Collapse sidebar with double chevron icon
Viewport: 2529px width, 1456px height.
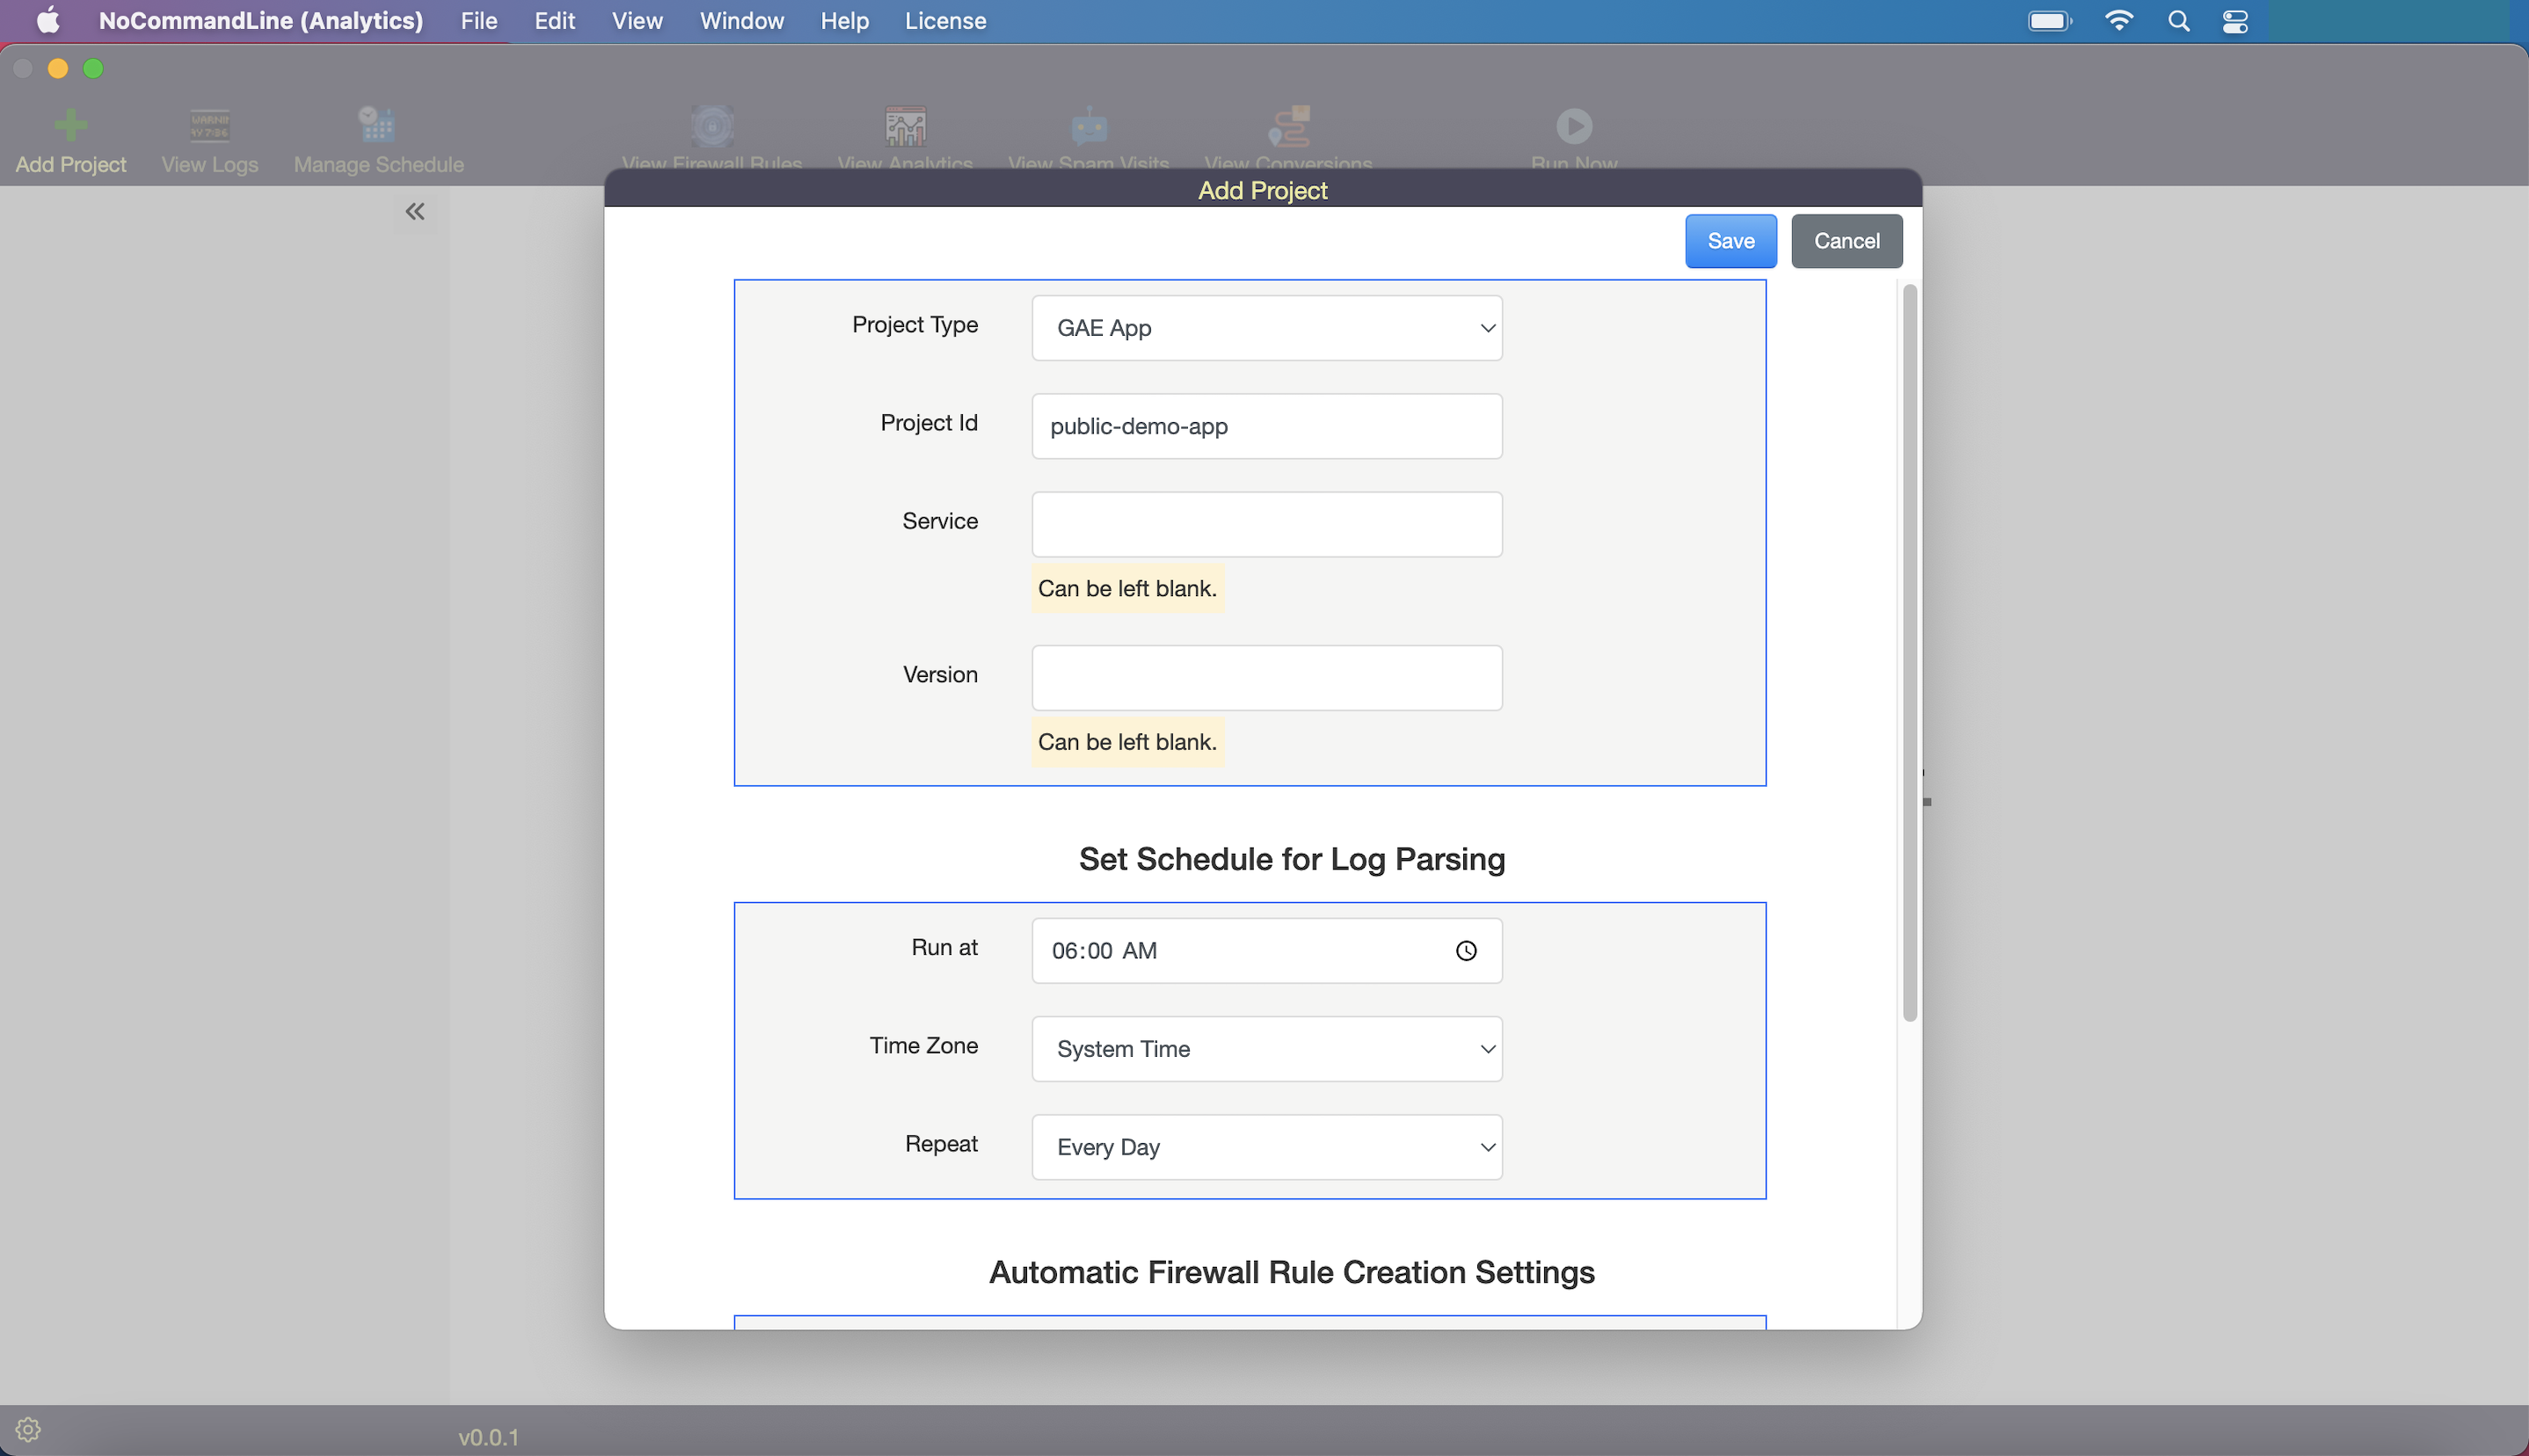tap(415, 211)
